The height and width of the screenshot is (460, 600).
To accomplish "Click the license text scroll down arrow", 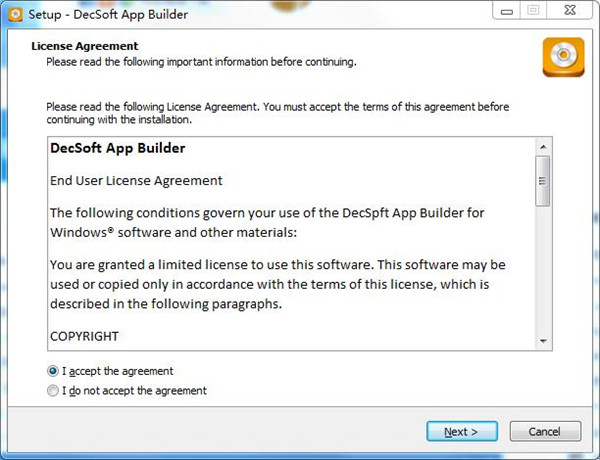I will click(543, 341).
